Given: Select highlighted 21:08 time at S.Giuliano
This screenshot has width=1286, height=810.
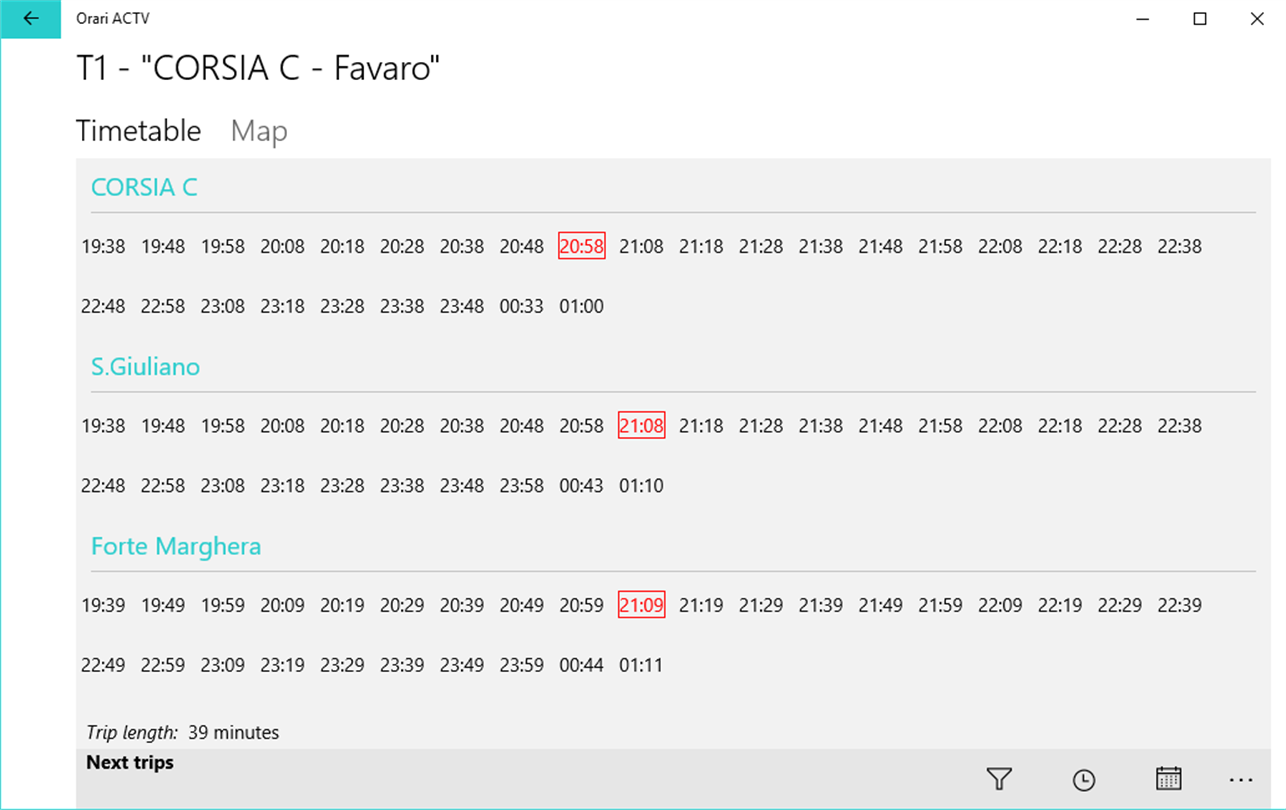Looking at the screenshot, I should tap(641, 426).
